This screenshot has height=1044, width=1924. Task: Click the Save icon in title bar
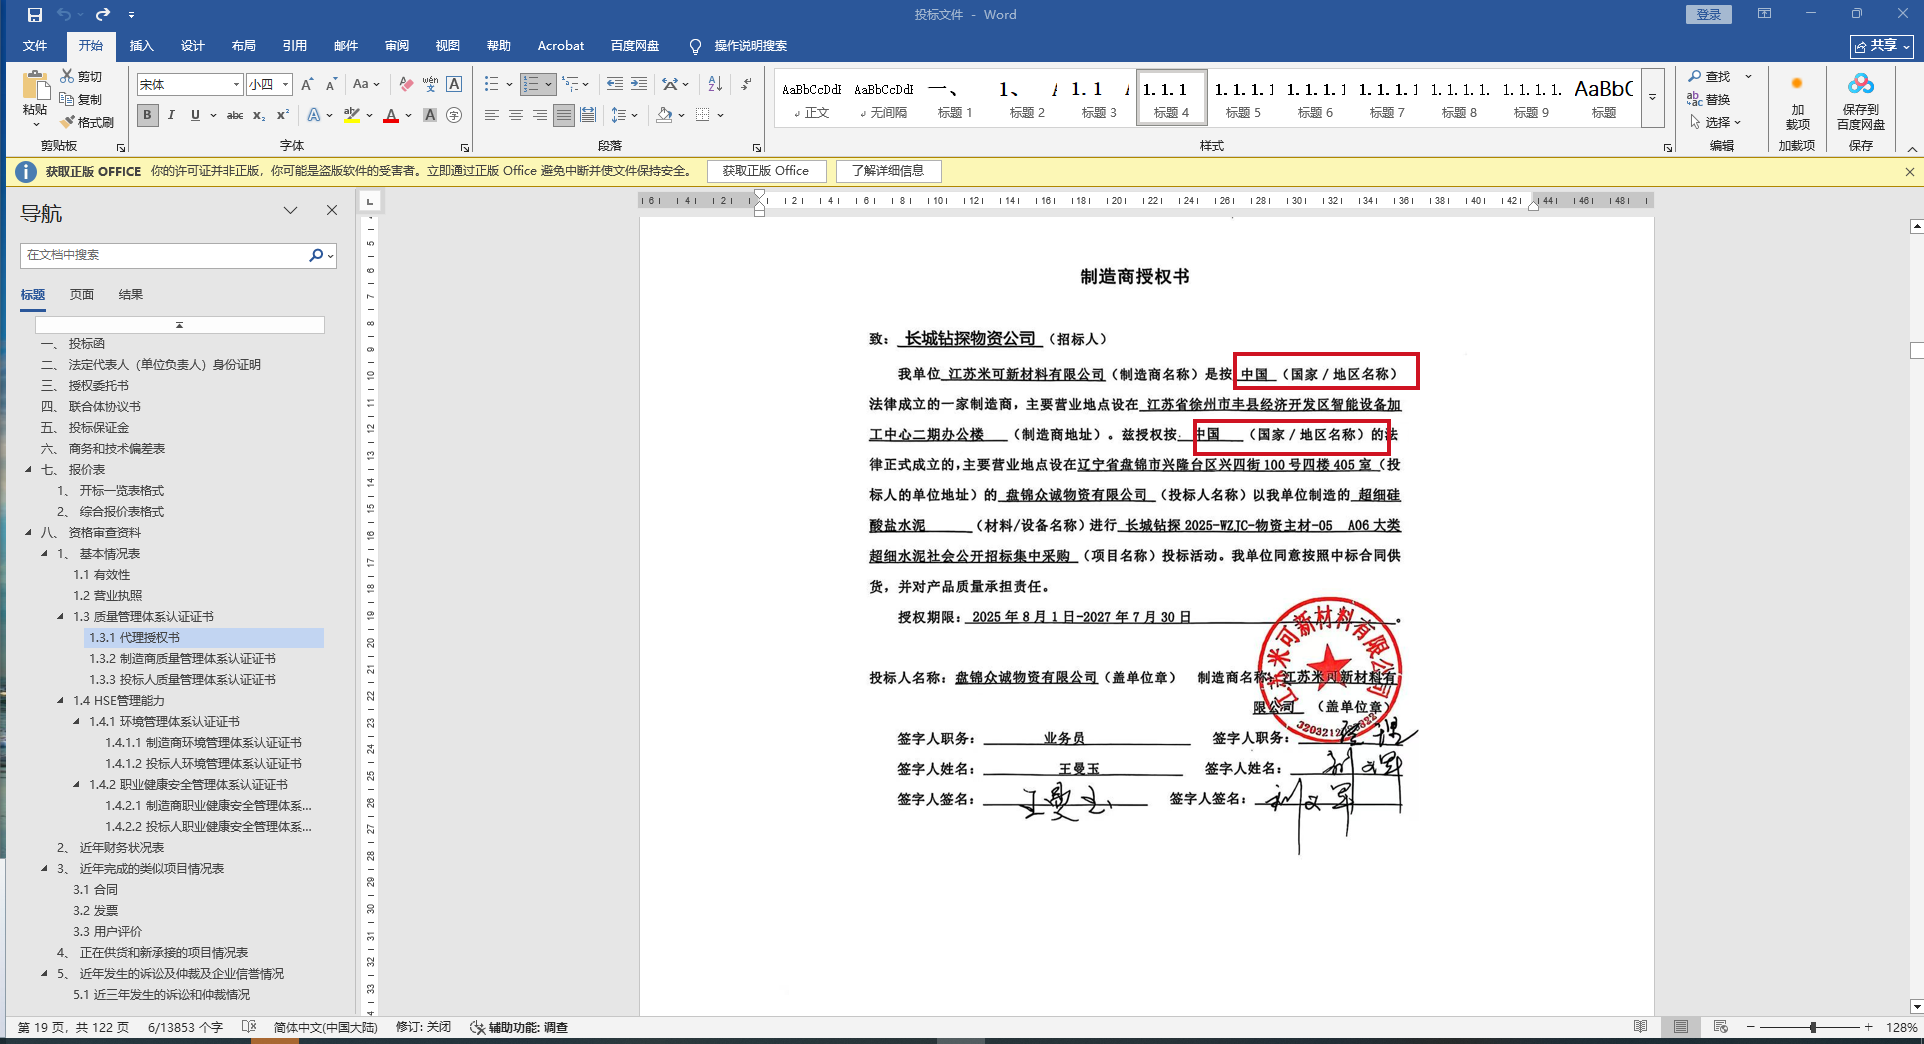(x=35, y=15)
